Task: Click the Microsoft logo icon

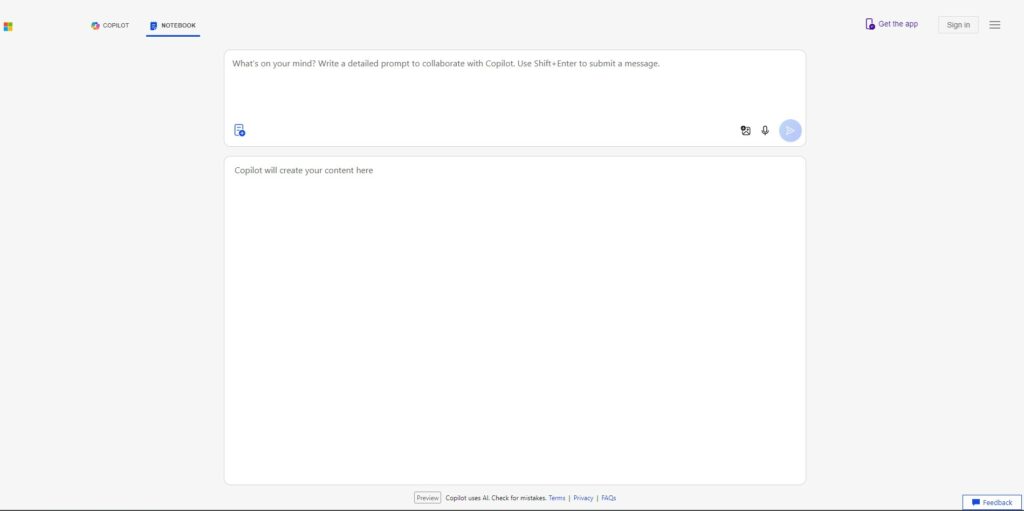Action: pyautogui.click(x=8, y=26)
